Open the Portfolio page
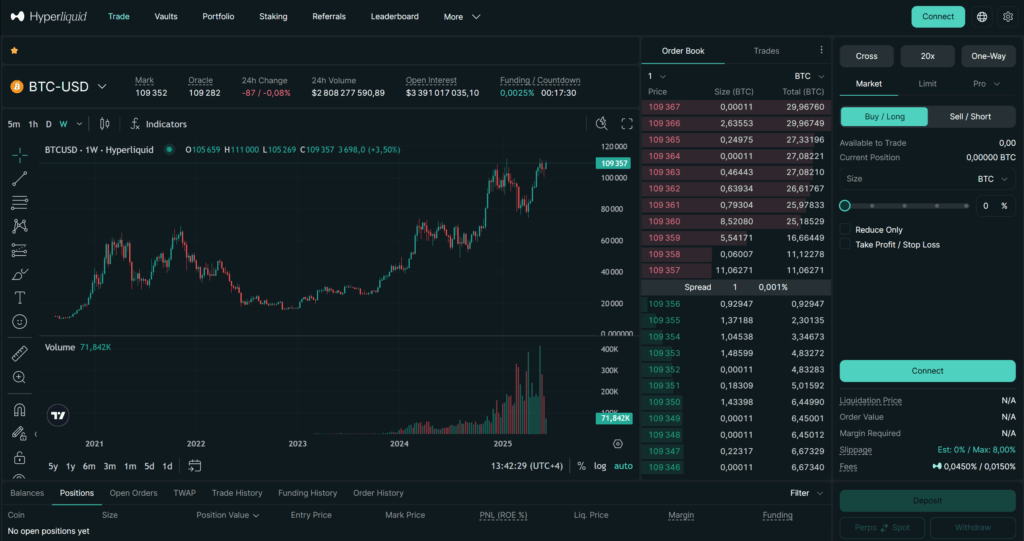Image resolution: width=1024 pixels, height=541 pixels. click(x=218, y=17)
